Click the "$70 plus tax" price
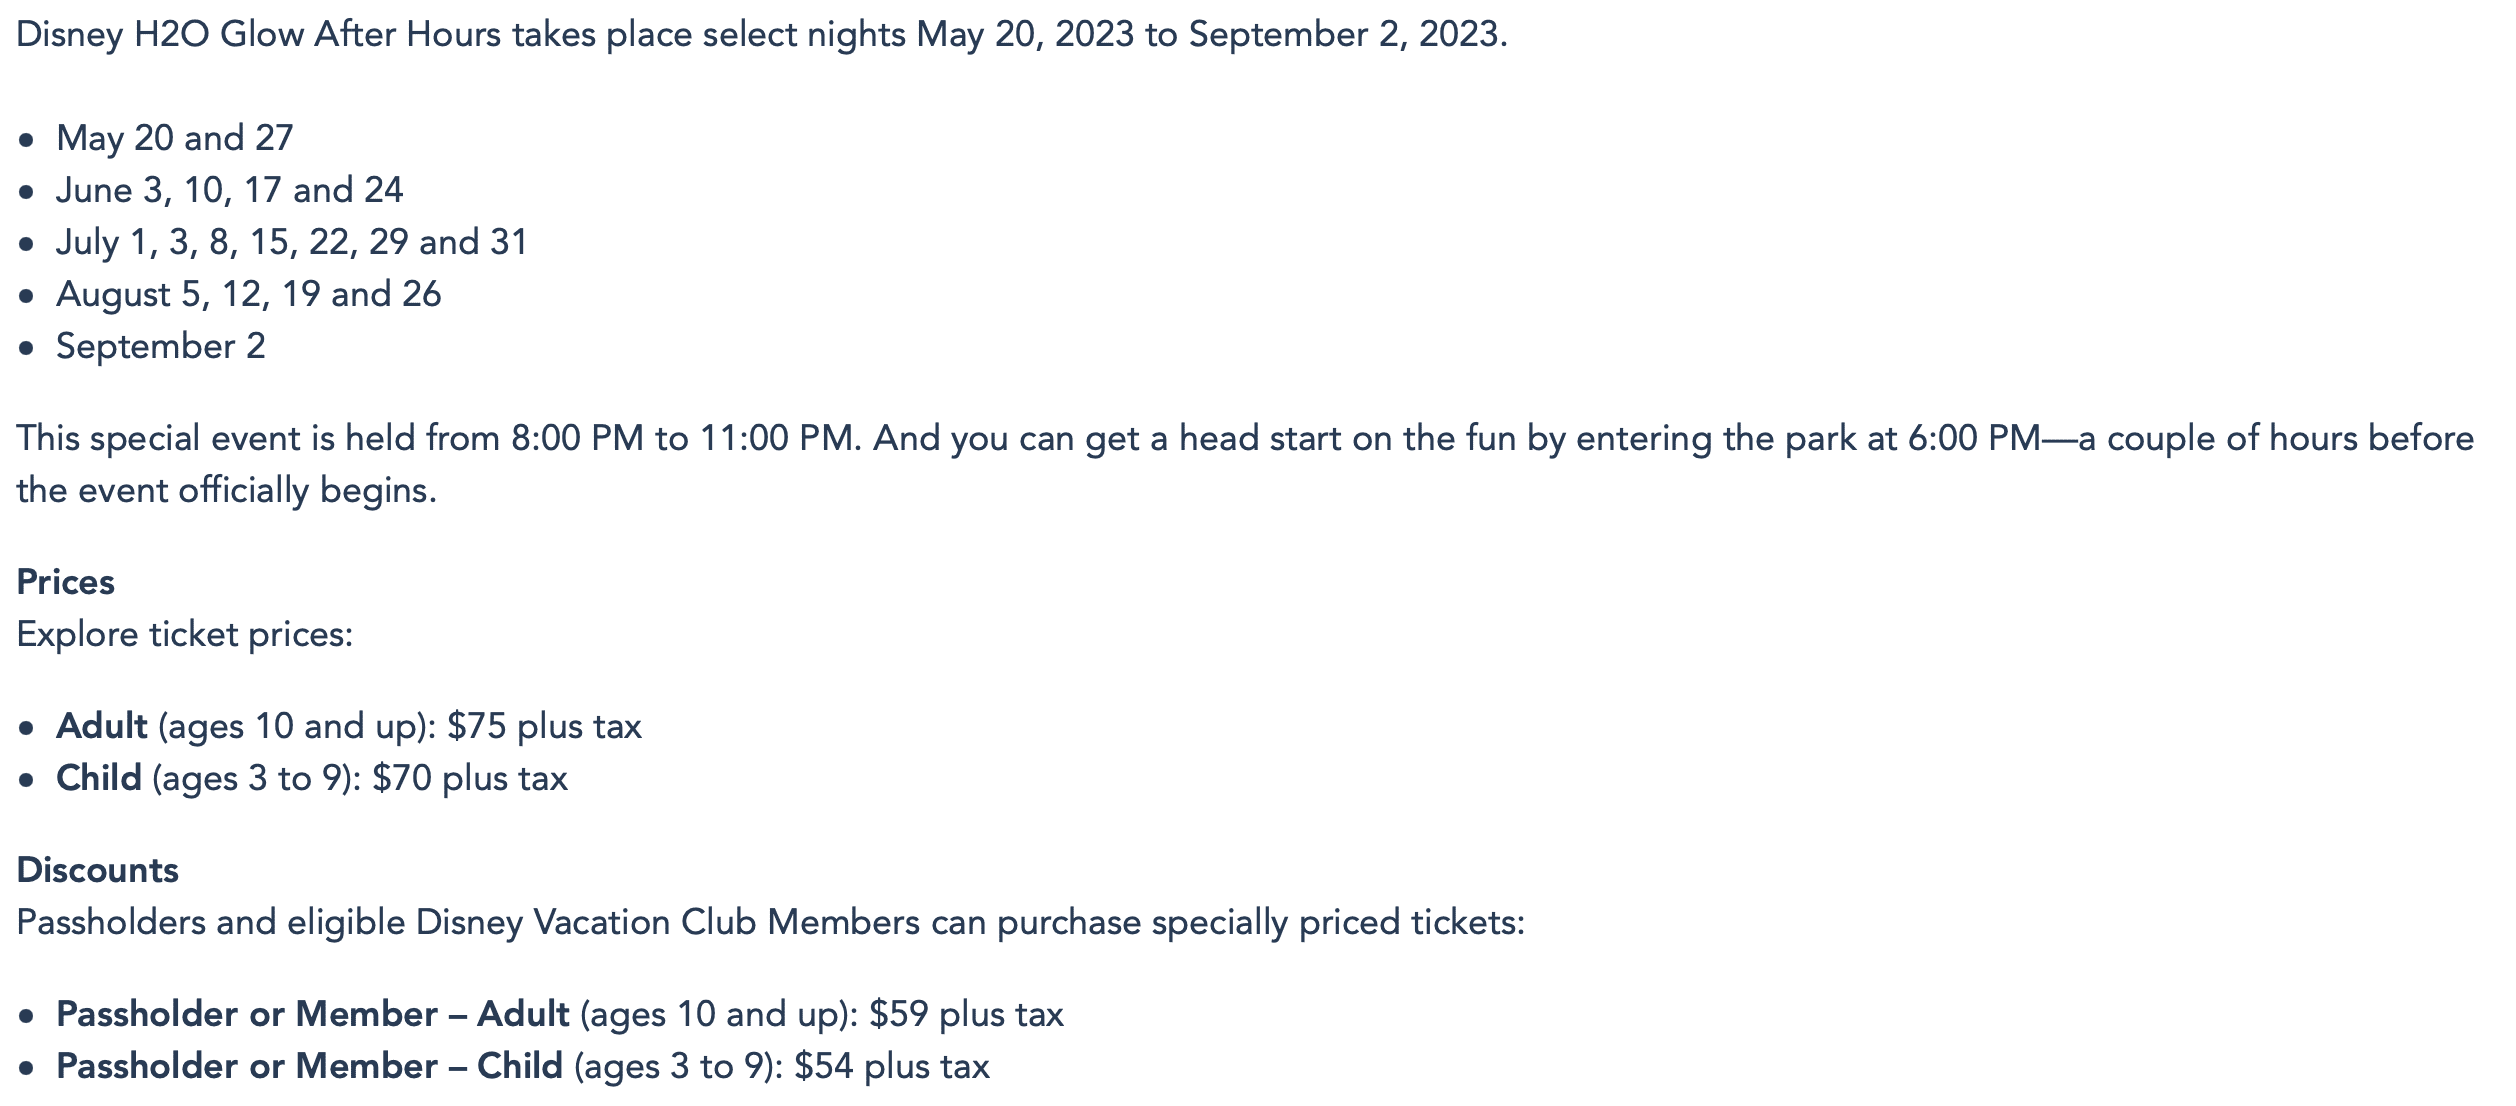The image size is (2516, 1106). pyautogui.click(x=470, y=778)
